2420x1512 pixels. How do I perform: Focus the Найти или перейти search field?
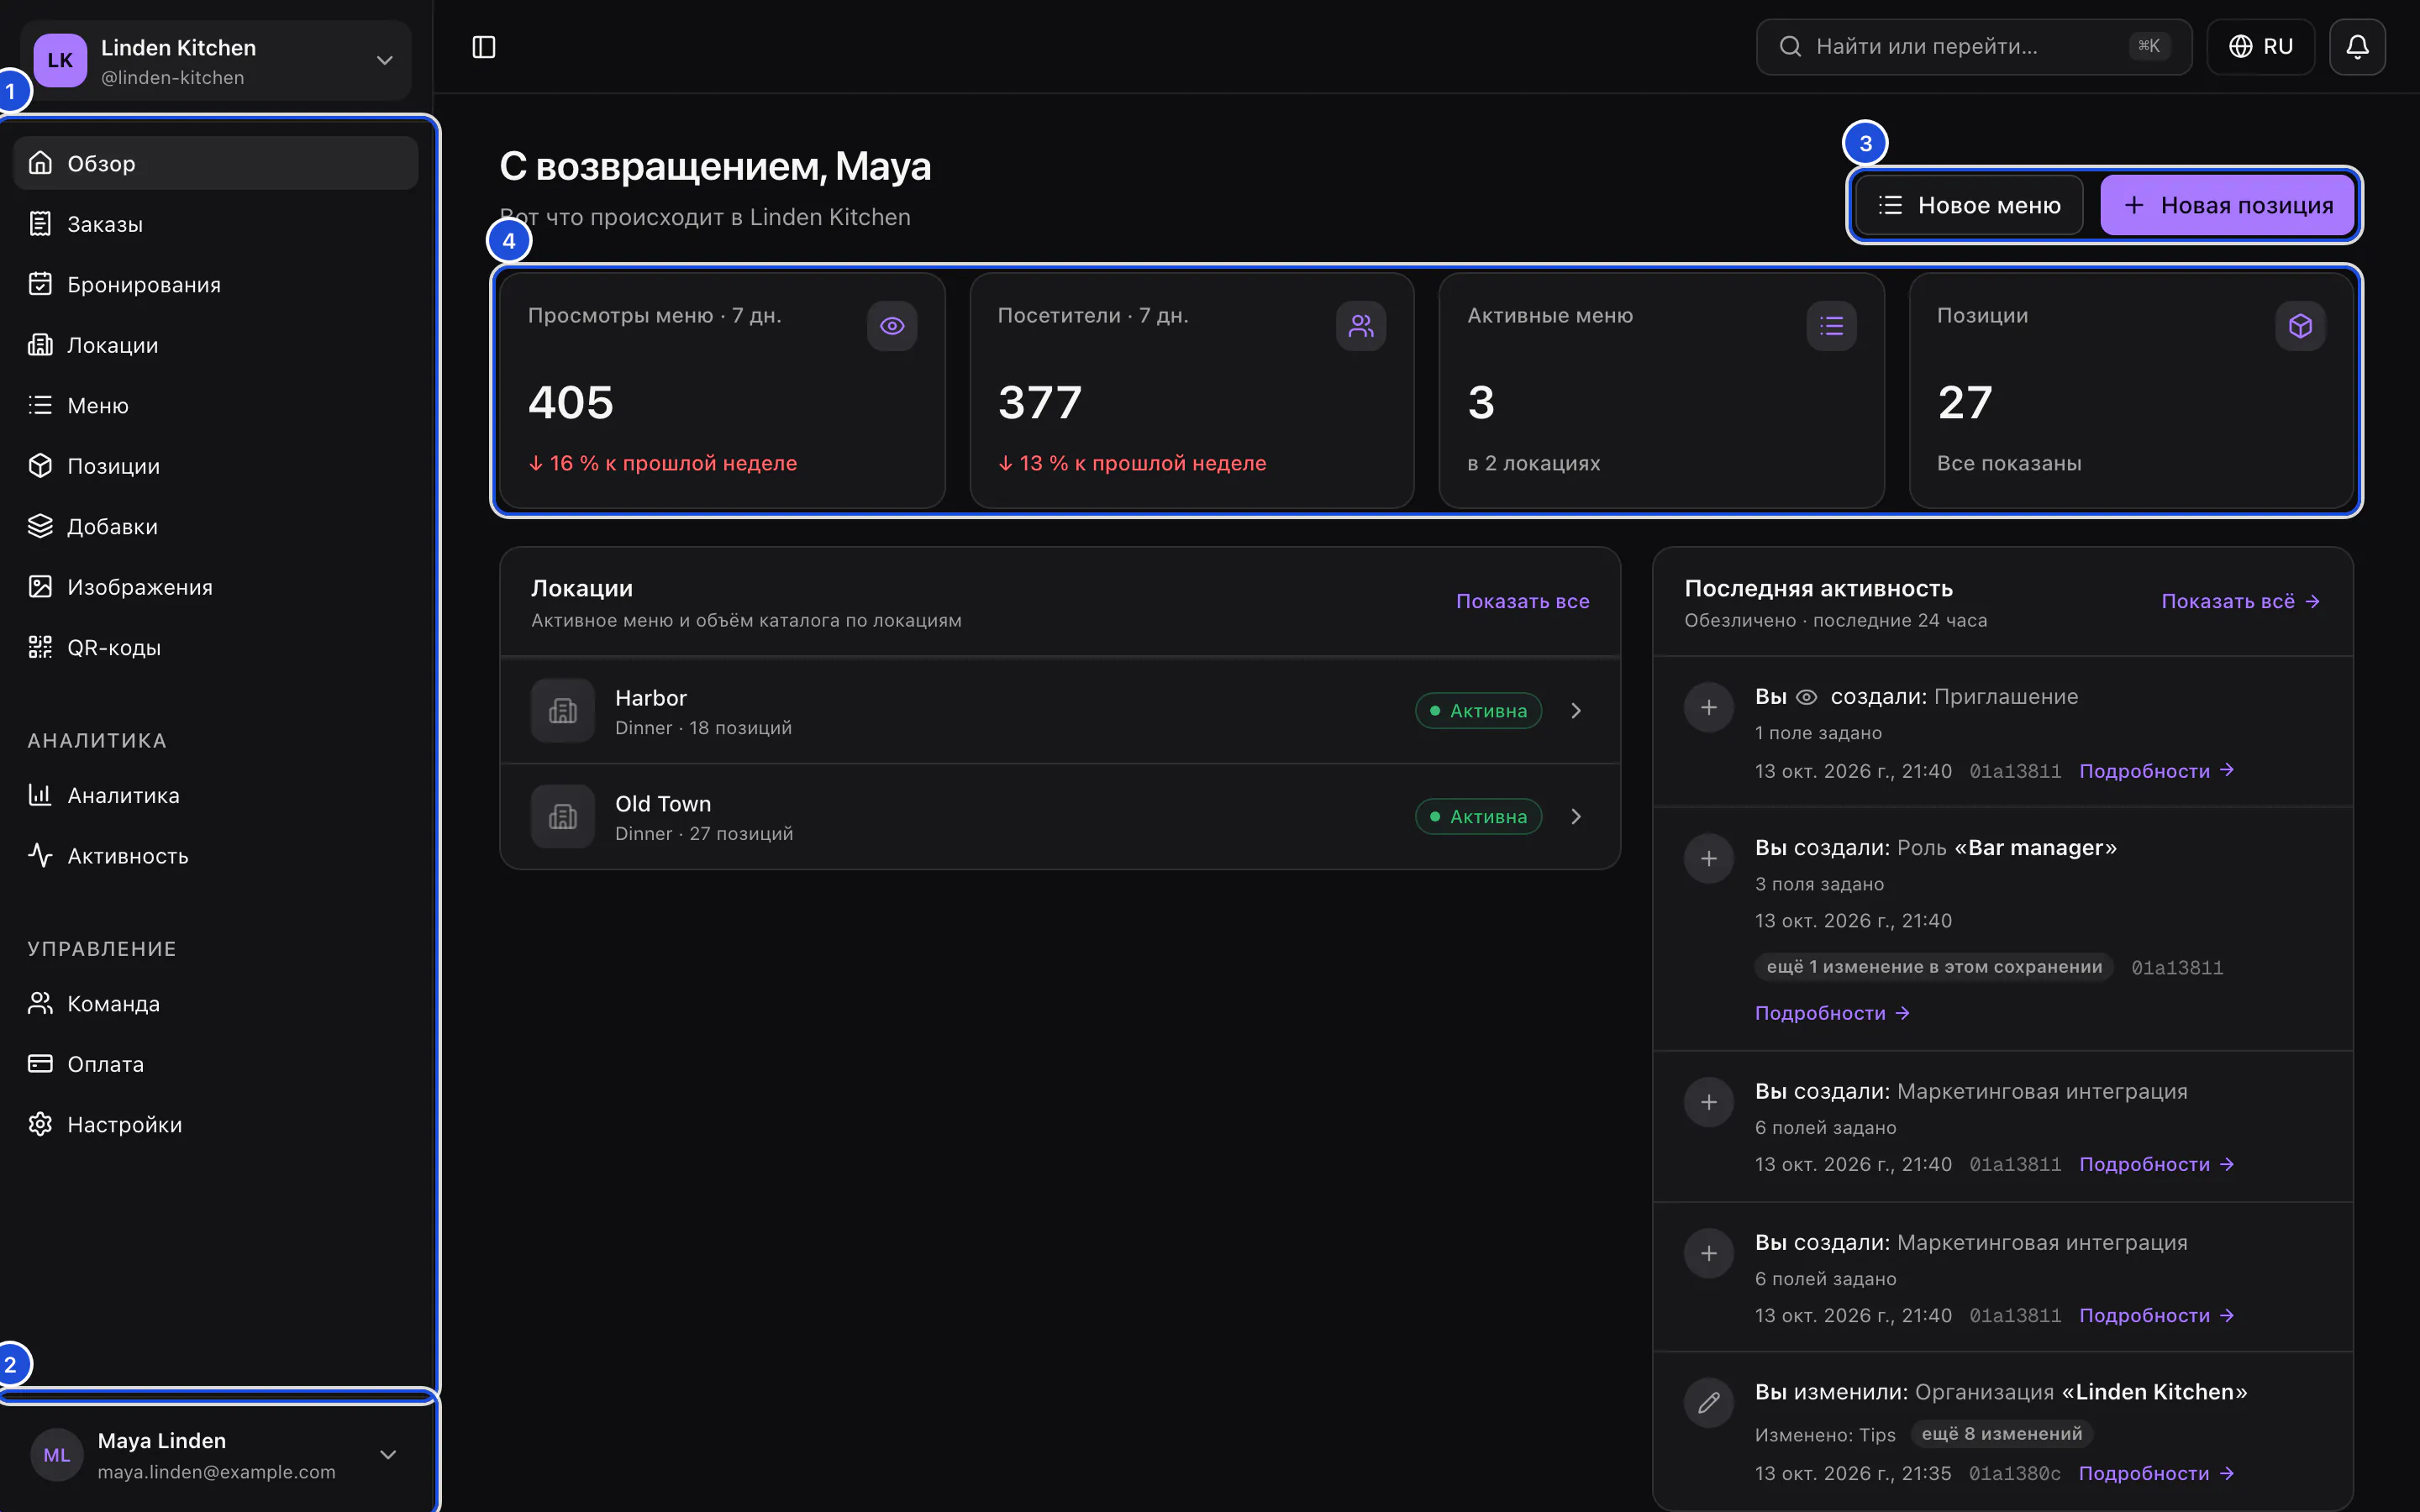click(1974, 47)
